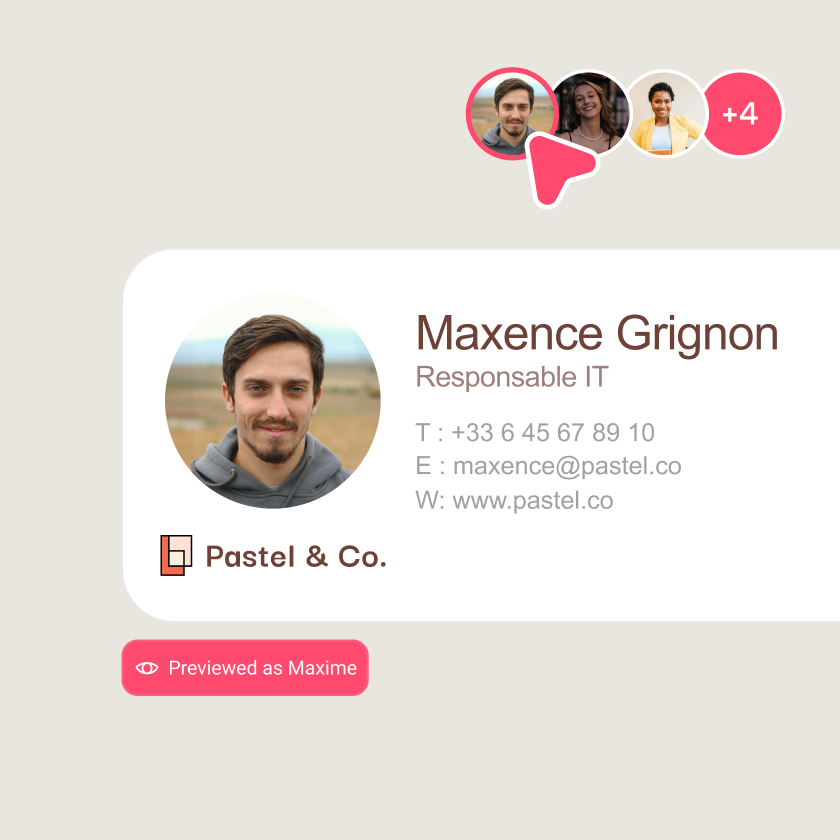Click the Responsable IT job title
This screenshot has height=840, width=840.
point(512,377)
